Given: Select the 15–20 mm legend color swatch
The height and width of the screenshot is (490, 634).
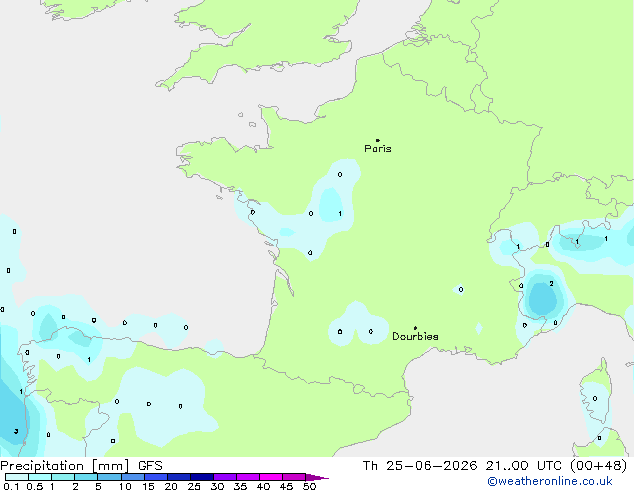Looking at the screenshot, I should click(155, 477).
